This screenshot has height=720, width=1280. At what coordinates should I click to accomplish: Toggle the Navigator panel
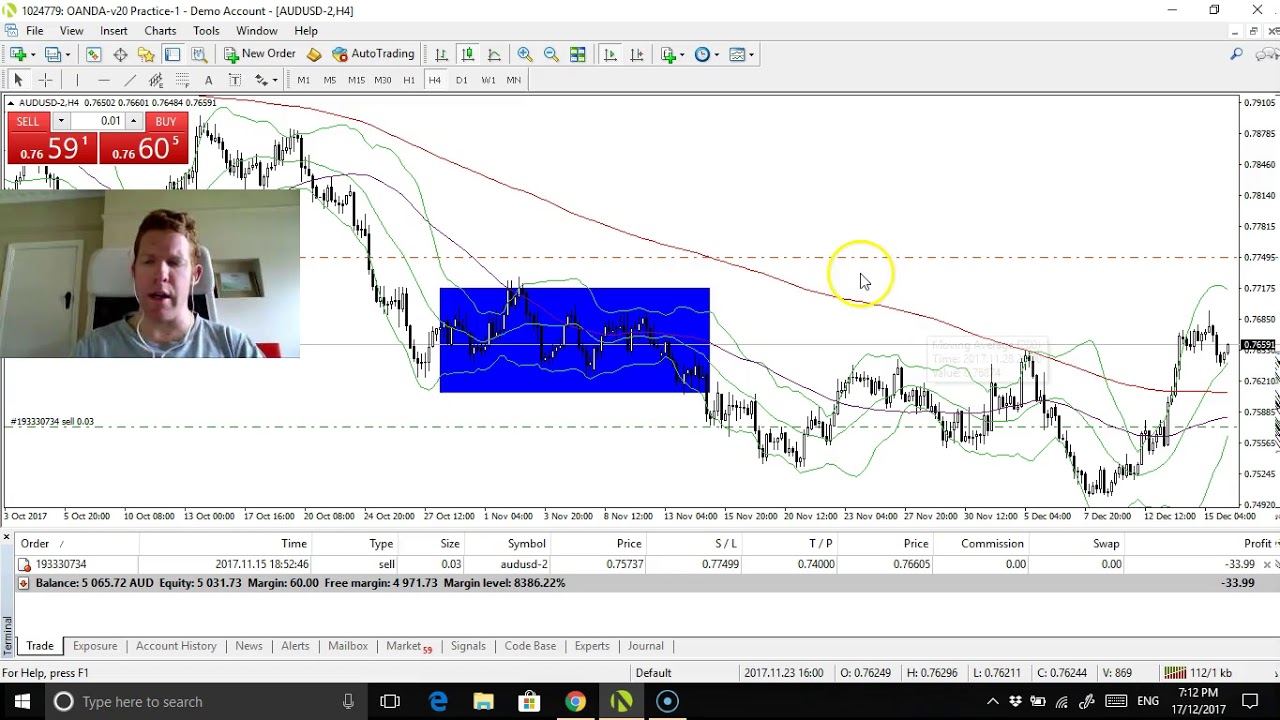pyautogui.click(x=146, y=54)
